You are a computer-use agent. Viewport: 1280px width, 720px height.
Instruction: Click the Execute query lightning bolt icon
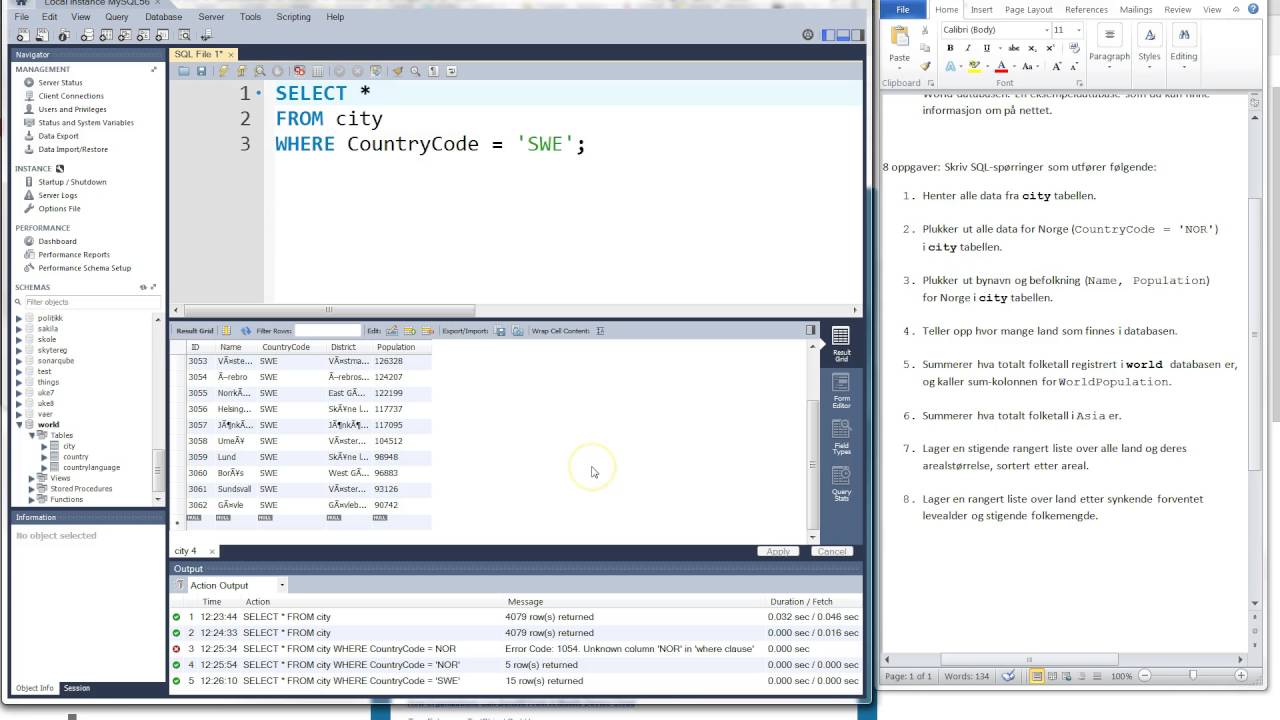tap(223, 71)
